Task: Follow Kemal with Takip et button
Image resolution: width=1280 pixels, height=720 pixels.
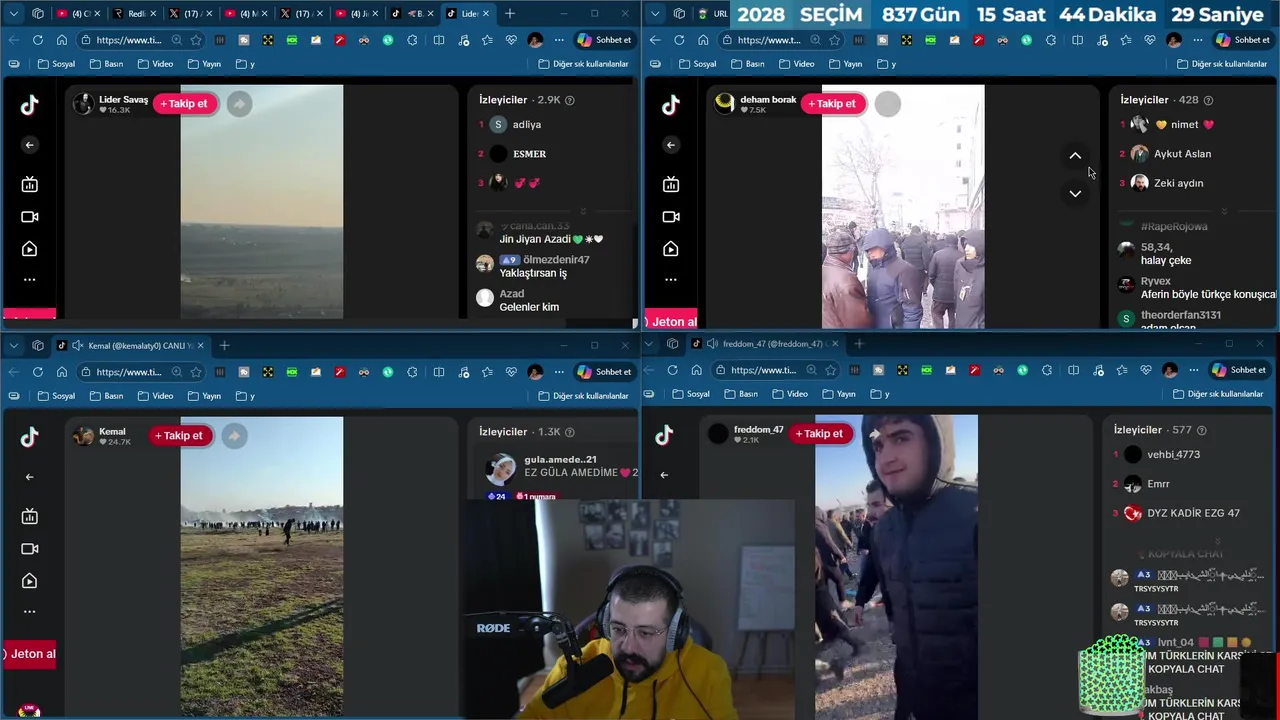Action: pyautogui.click(x=180, y=436)
